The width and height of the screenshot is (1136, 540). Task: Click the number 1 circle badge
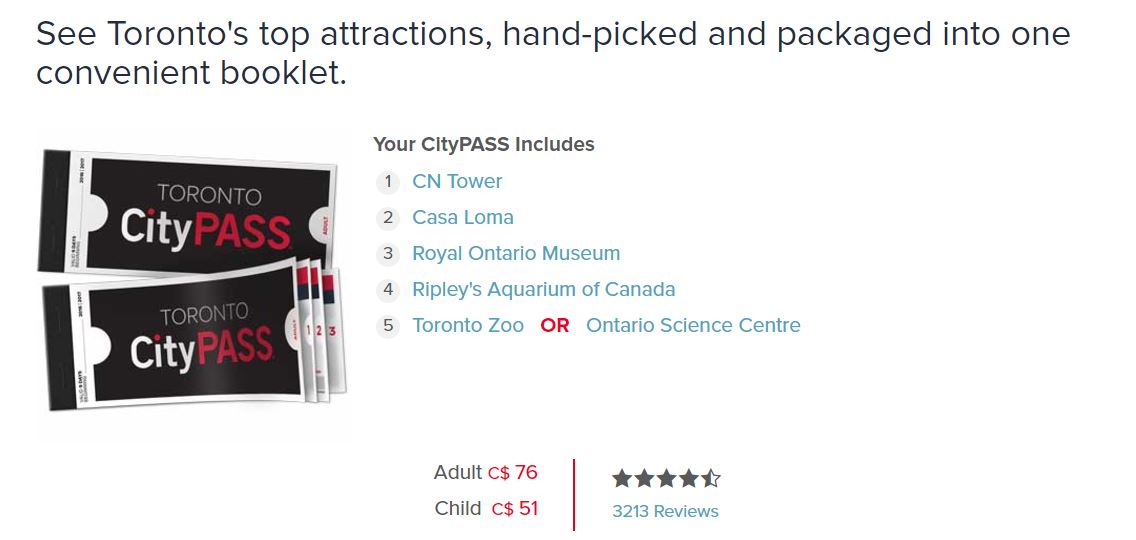click(x=388, y=181)
